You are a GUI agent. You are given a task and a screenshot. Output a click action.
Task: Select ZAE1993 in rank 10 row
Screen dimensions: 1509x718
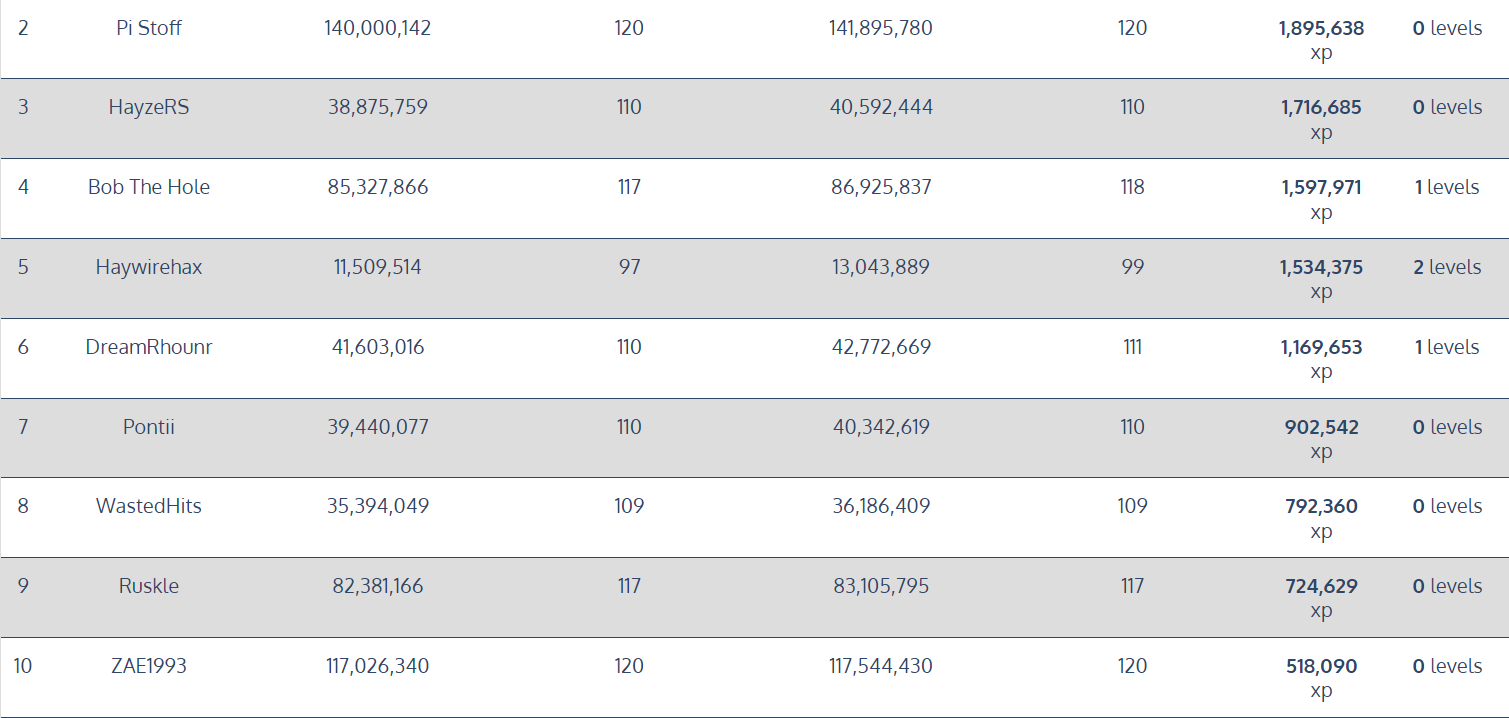tap(149, 666)
